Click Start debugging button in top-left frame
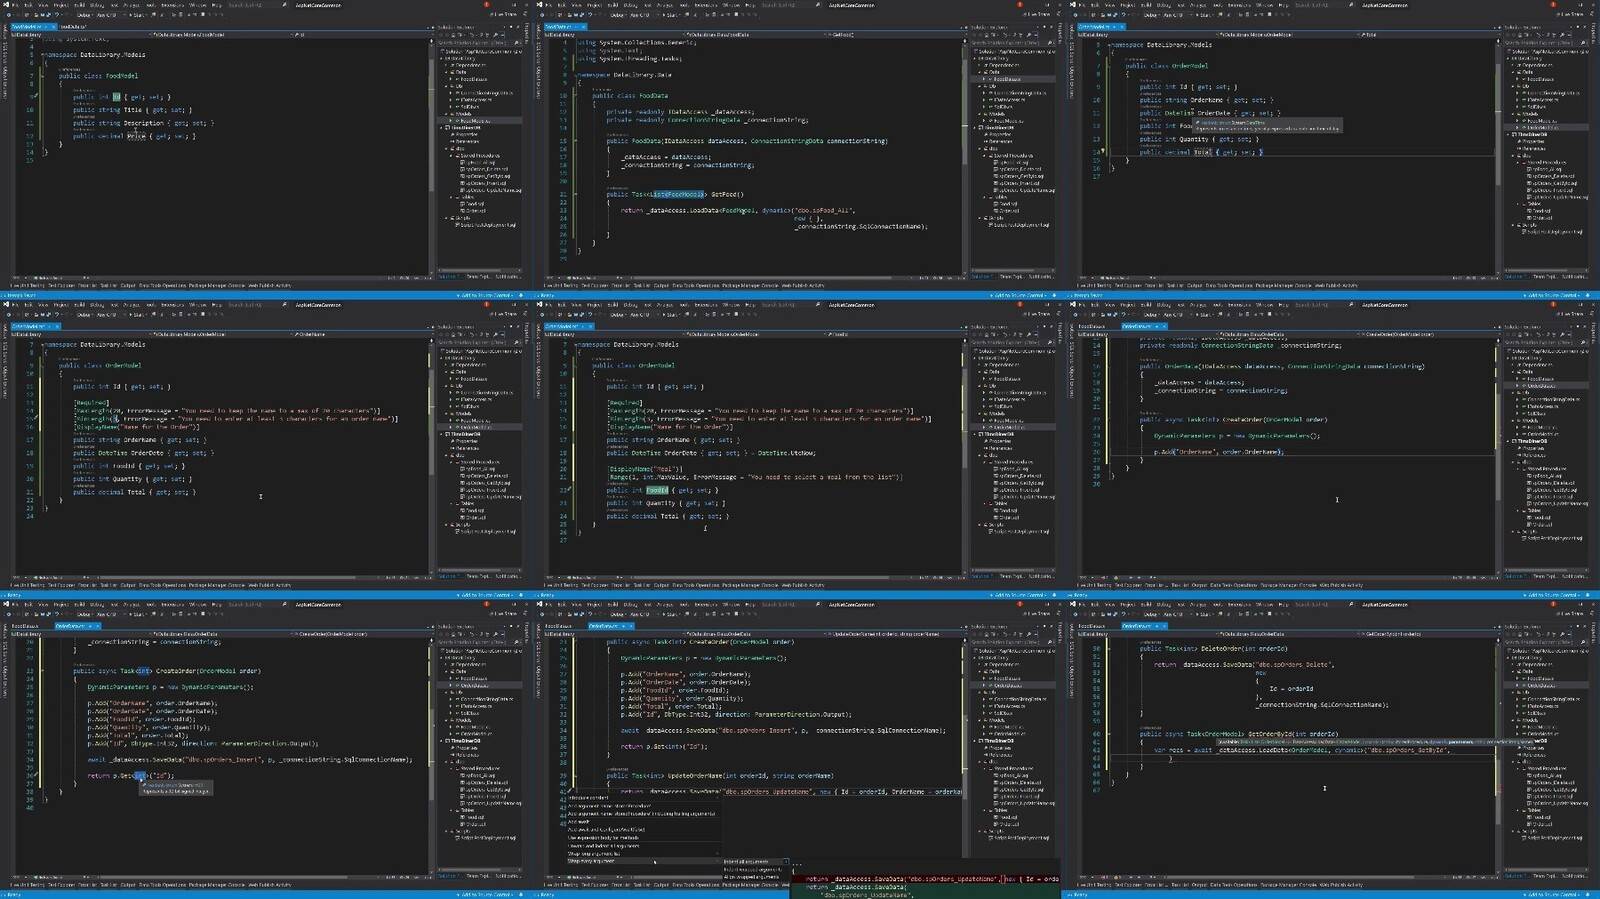This screenshot has width=1600, height=899. click(x=137, y=14)
